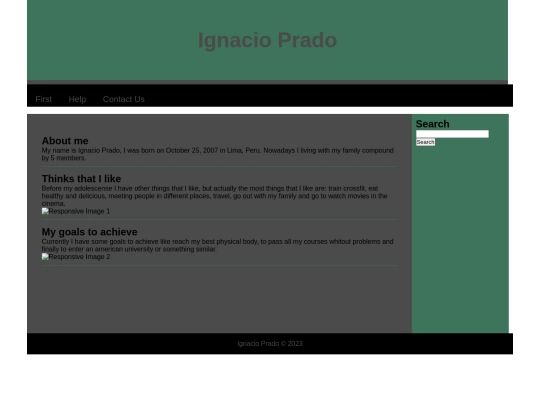Screen dimensions: 540x405
Task: Click the footer Ignacio Prado © 2023 text
Action: point(270,344)
